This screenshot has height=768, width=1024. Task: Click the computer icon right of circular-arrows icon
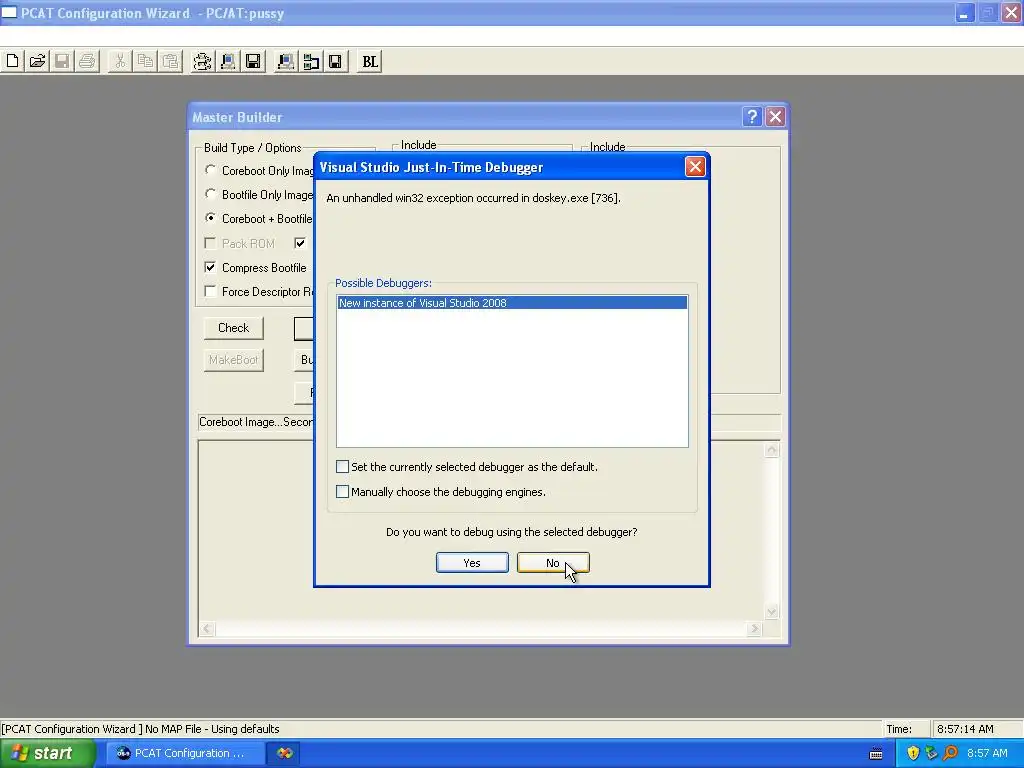pyautogui.click(x=228, y=61)
